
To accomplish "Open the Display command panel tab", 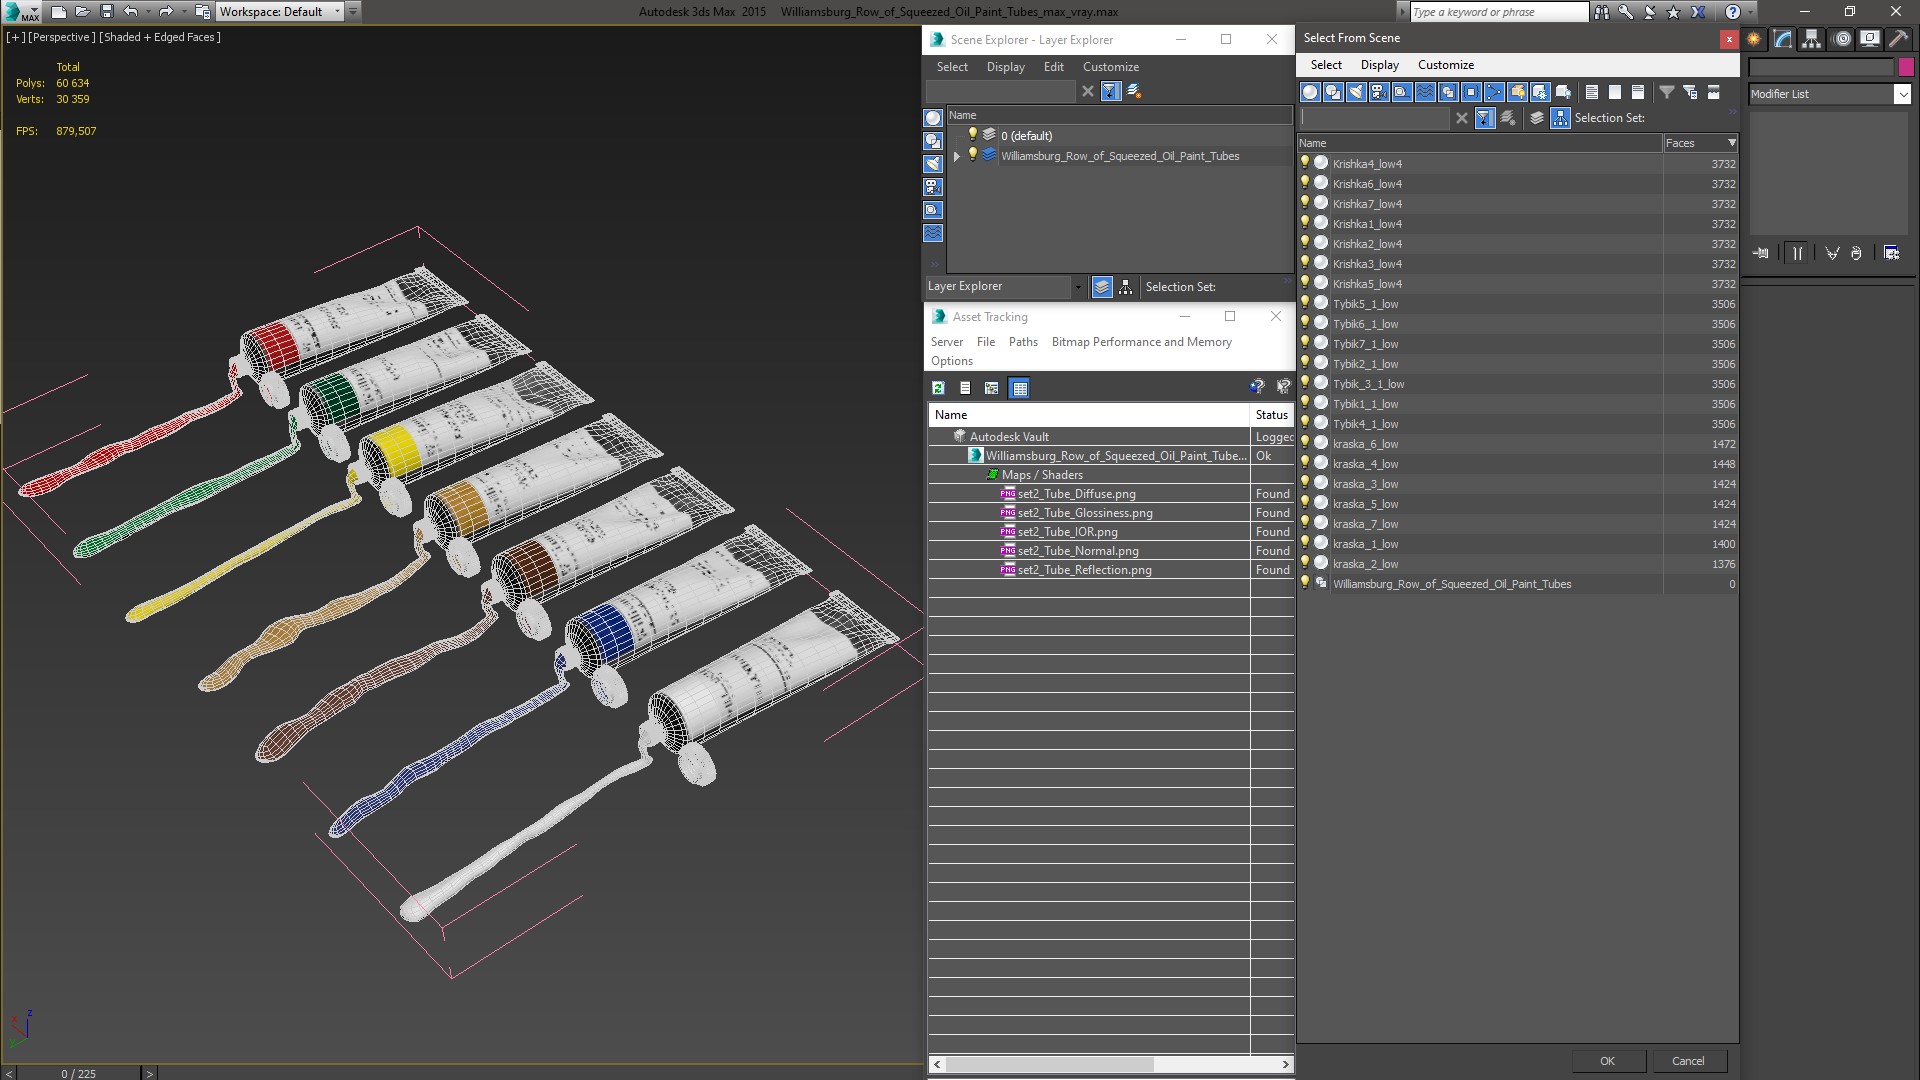I will point(1869,39).
